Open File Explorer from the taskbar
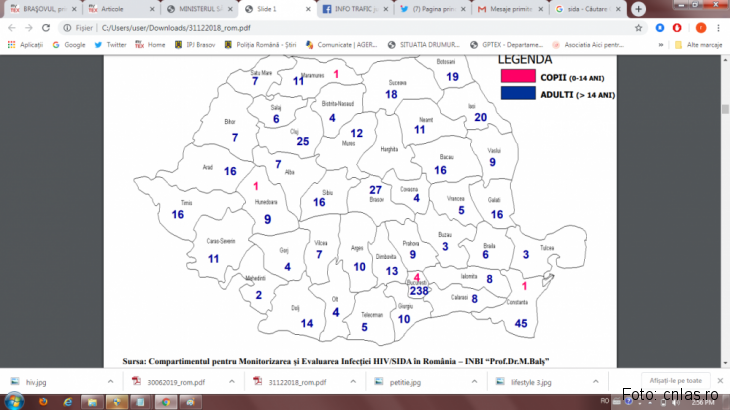Screen dimensions: 730x410 click(92, 402)
